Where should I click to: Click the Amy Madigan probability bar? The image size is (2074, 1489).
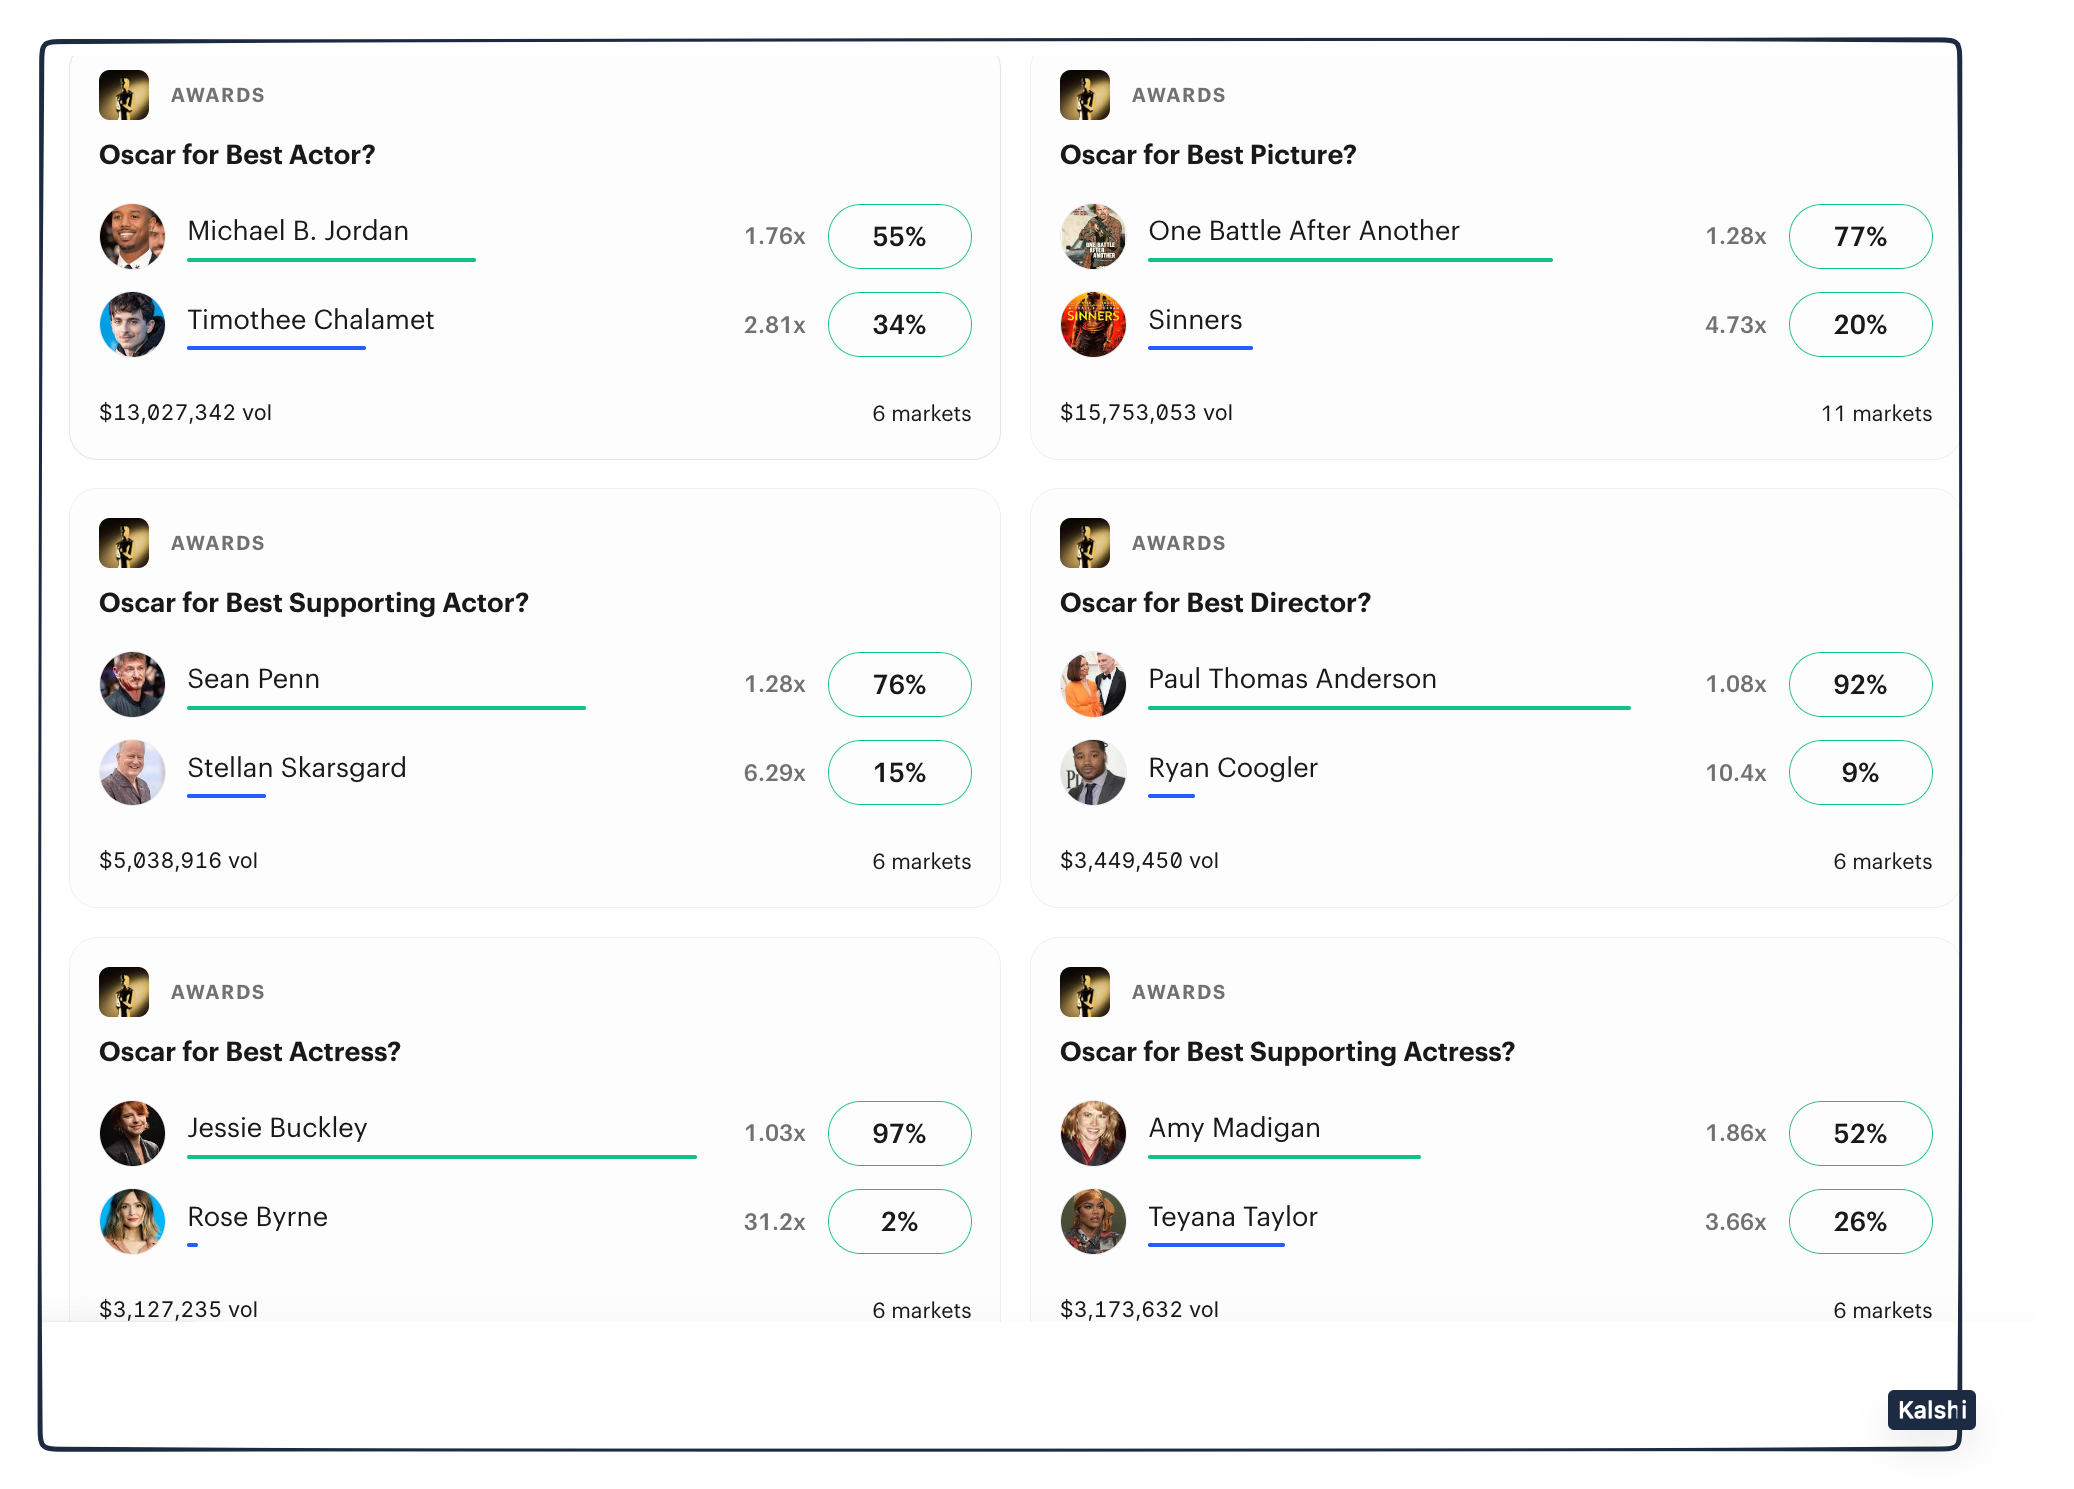pyautogui.click(x=1284, y=1157)
